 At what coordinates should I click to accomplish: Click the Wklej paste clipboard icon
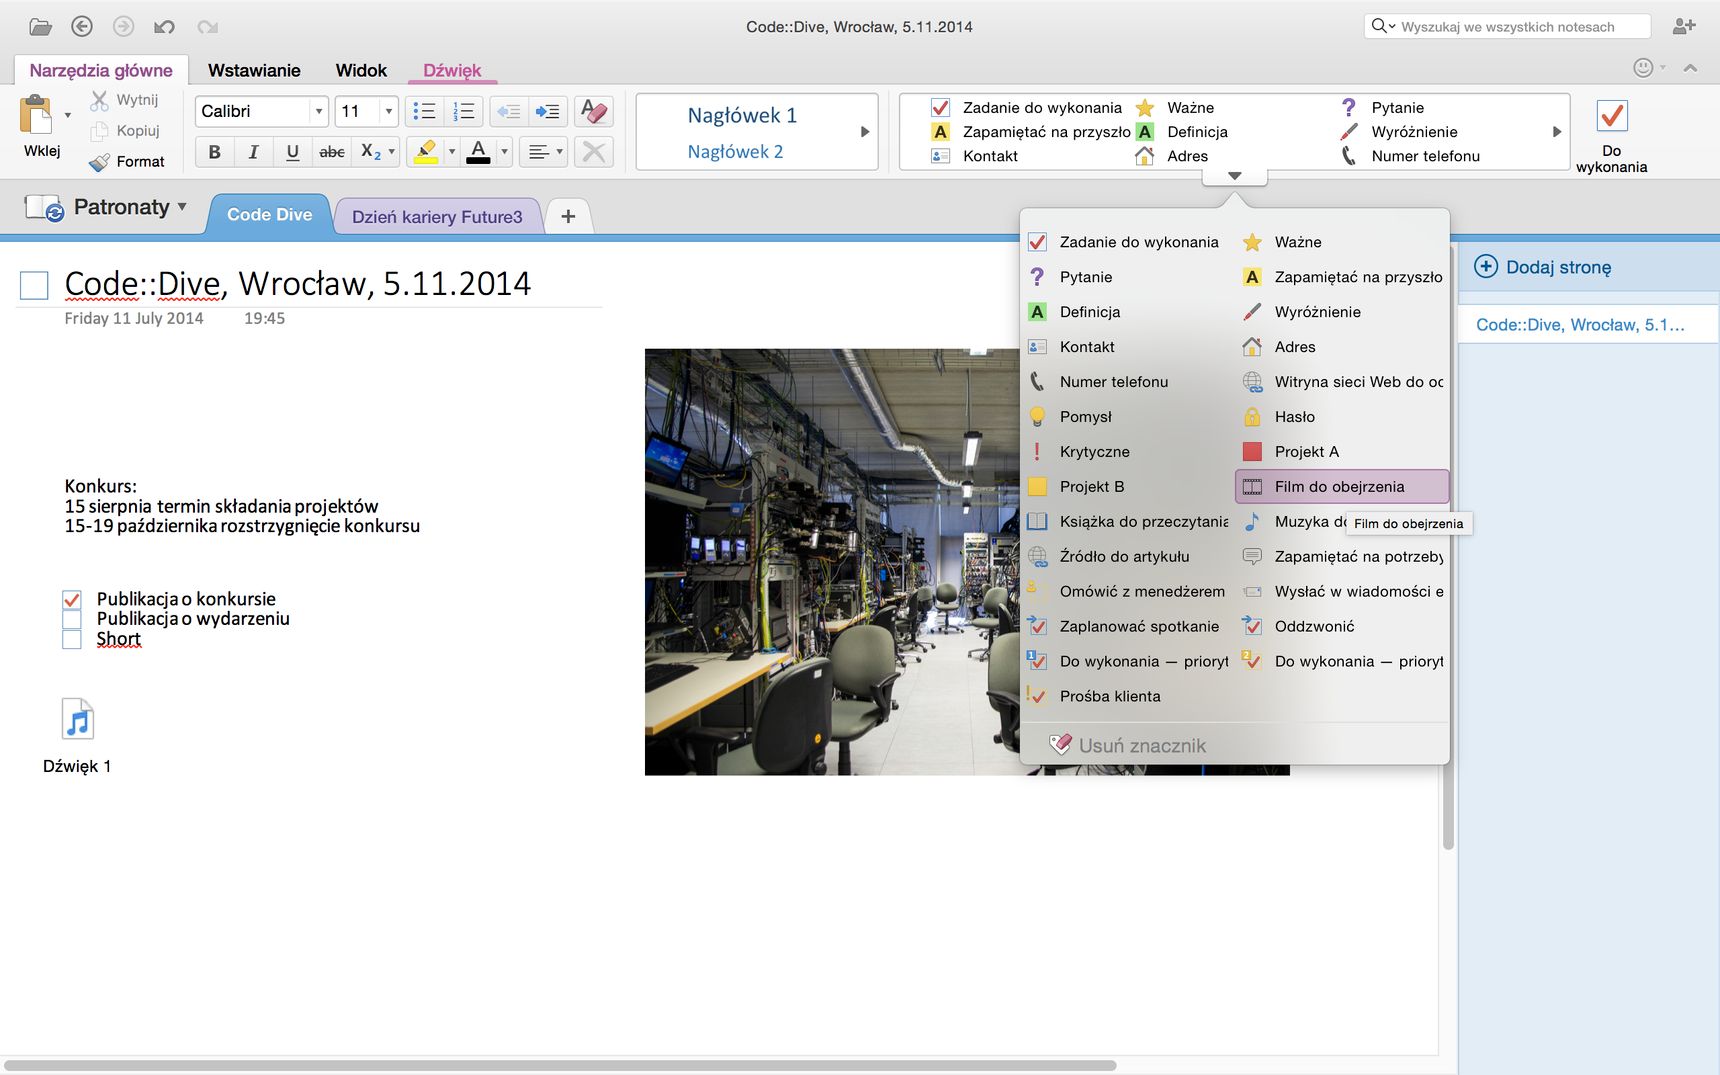click(36, 114)
